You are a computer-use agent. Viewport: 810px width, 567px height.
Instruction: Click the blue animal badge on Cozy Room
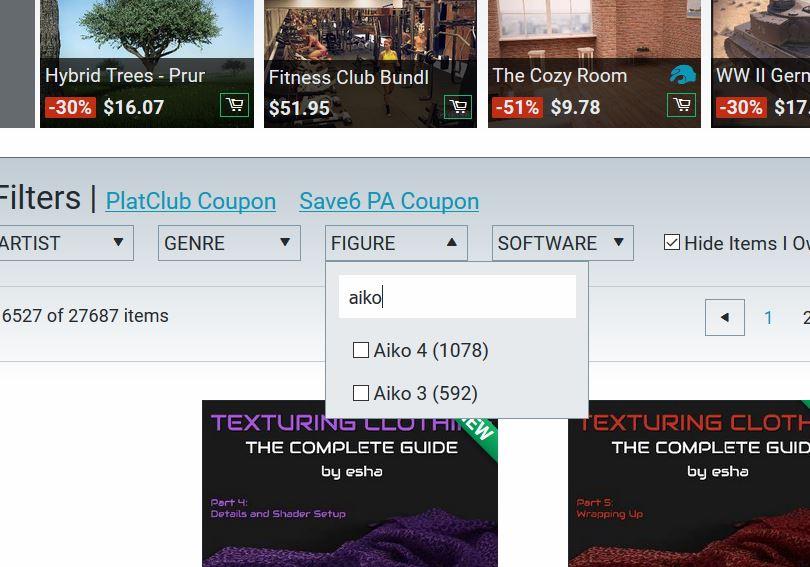pyautogui.click(x=682, y=75)
